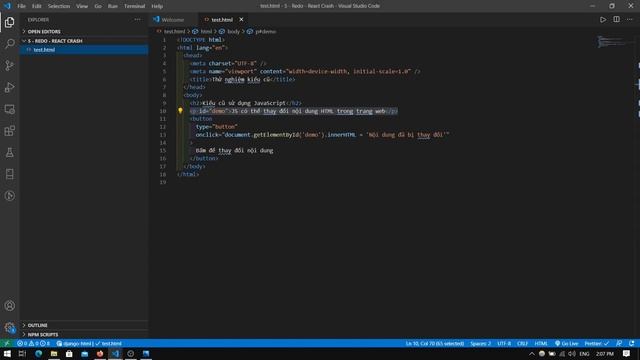Click the p#demo breadcrumb item
The width and height of the screenshot is (640, 360).
265,31
